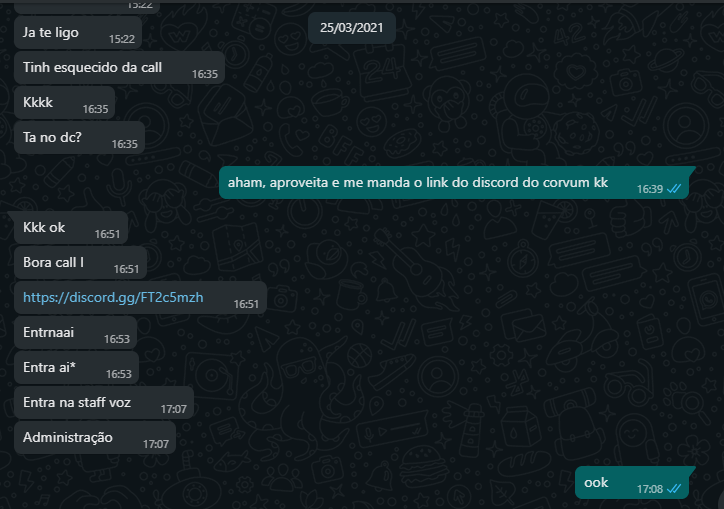This screenshot has width=724, height=509.
Task: Click the partially visible 15:22 message at top
Action: [87, 6]
